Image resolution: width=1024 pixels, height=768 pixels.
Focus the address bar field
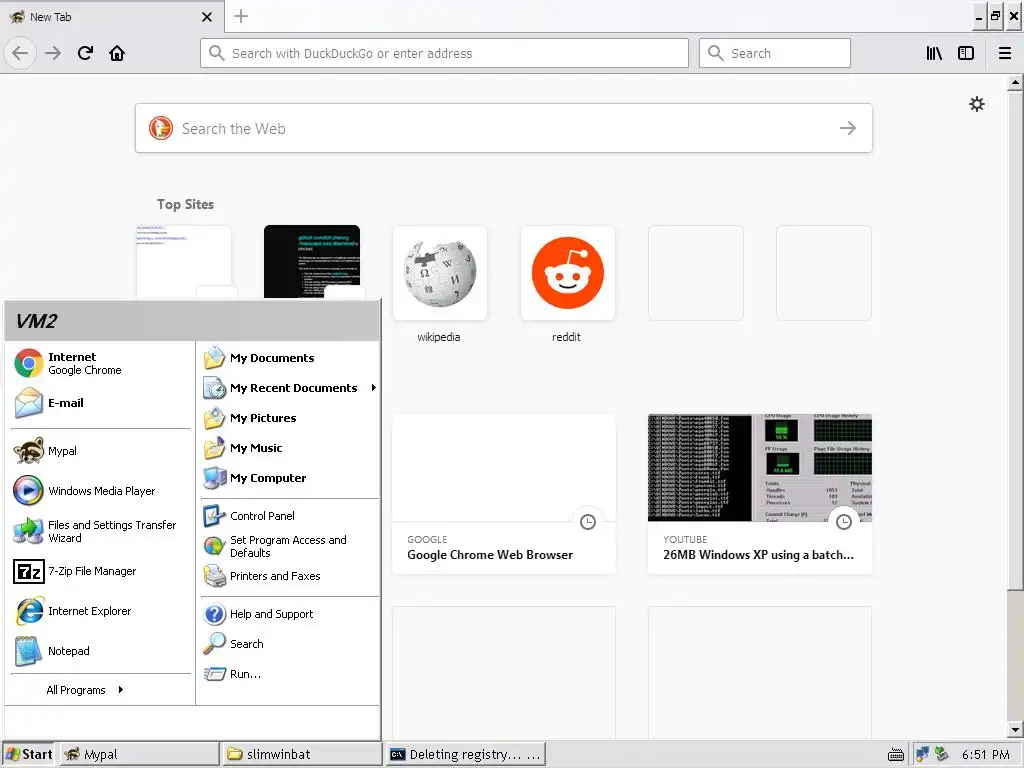444,53
